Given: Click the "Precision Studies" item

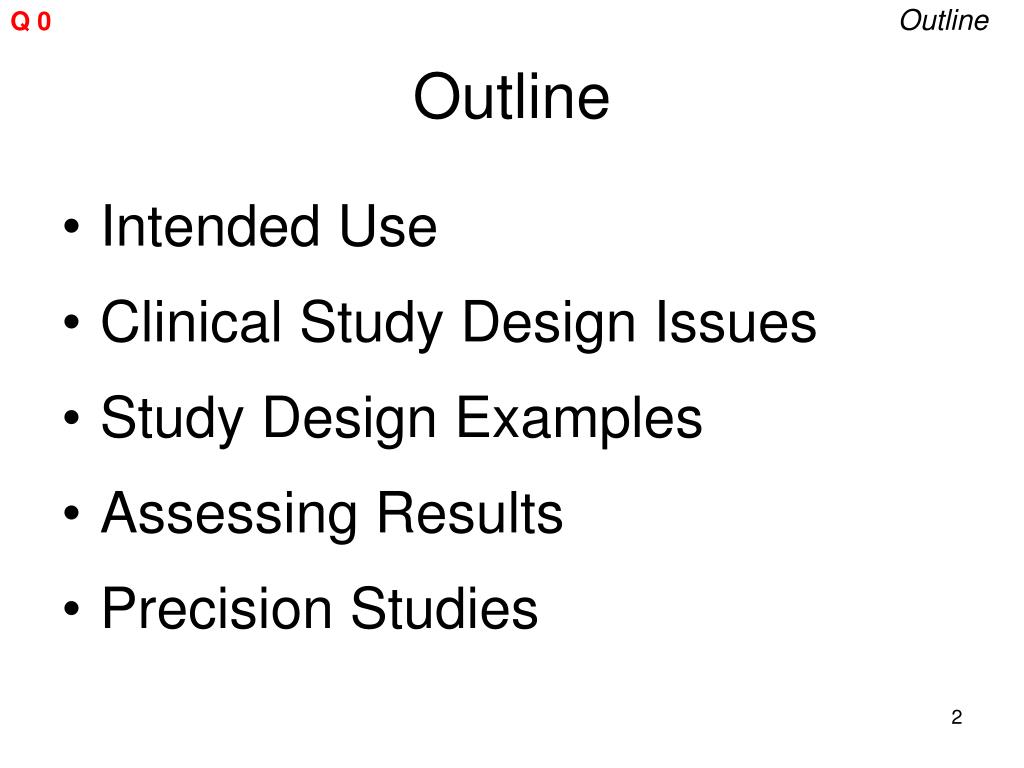Looking at the screenshot, I should point(319,609).
